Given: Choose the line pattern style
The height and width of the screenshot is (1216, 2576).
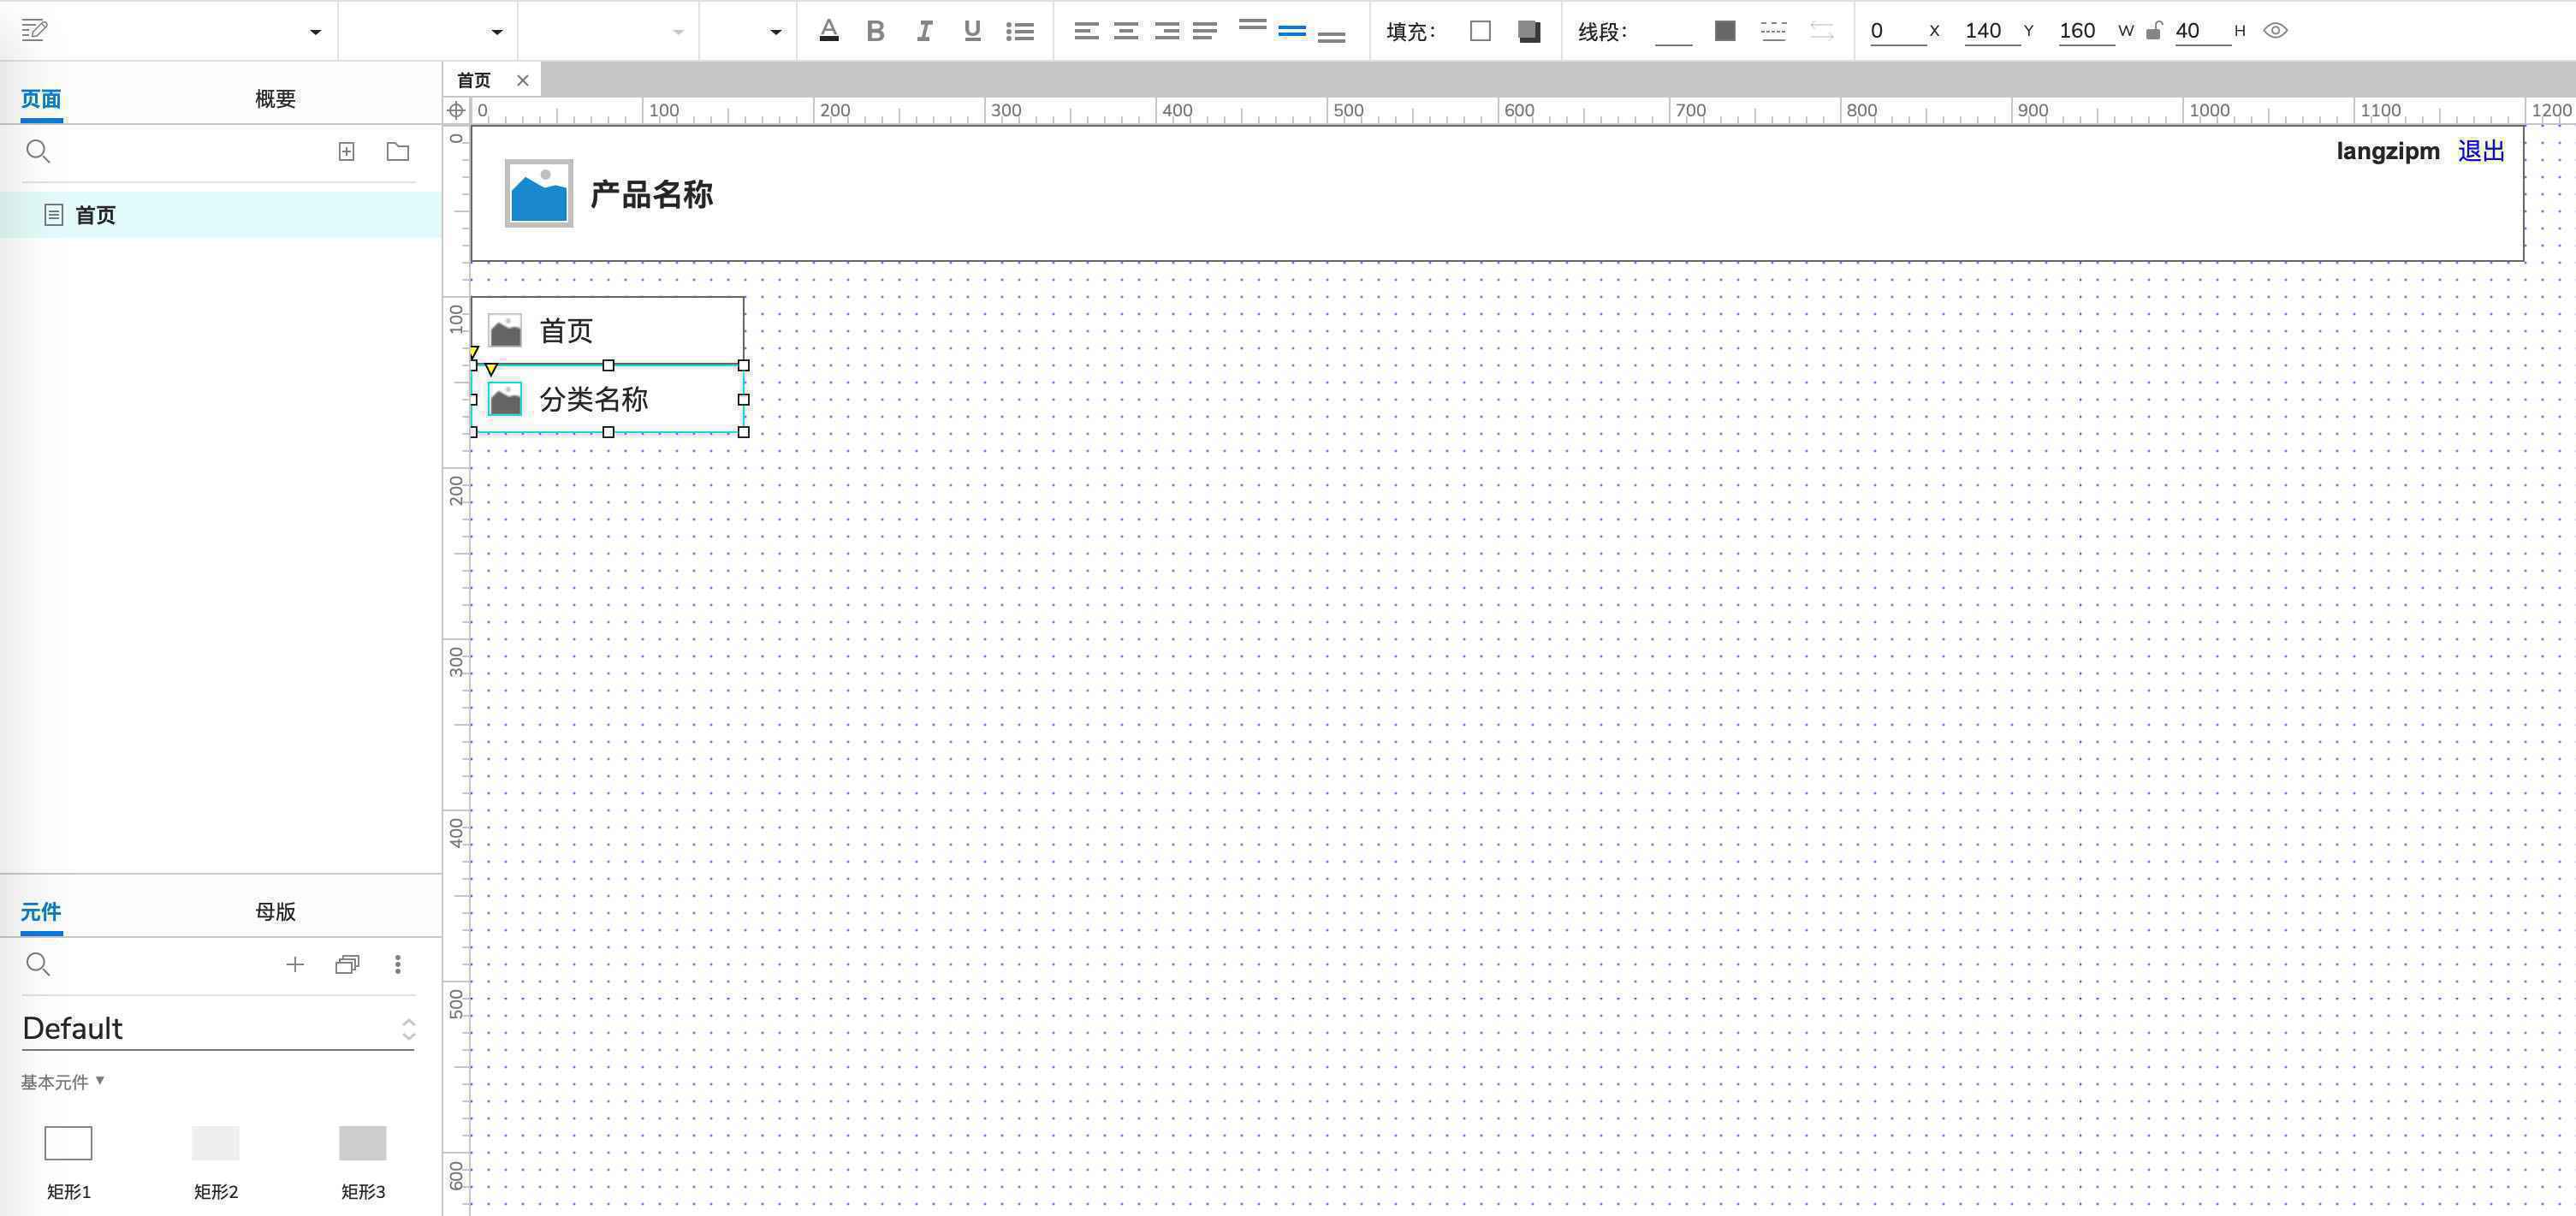Looking at the screenshot, I should click(1773, 31).
